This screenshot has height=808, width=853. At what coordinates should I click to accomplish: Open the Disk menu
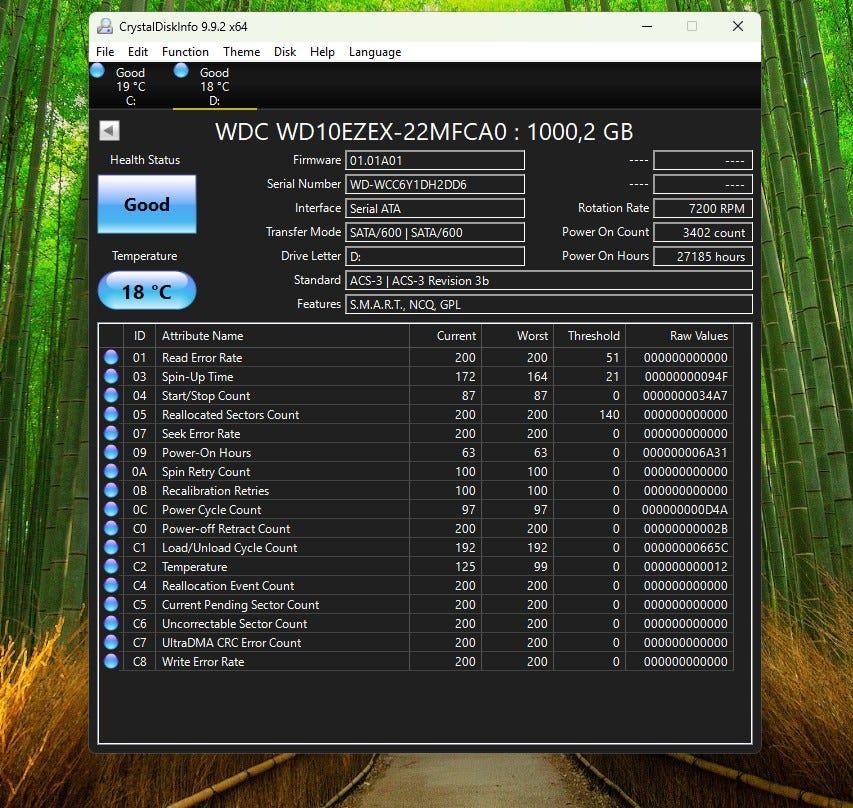click(285, 52)
